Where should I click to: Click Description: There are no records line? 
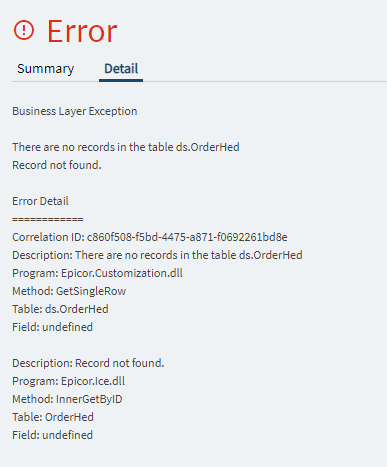coord(157,255)
